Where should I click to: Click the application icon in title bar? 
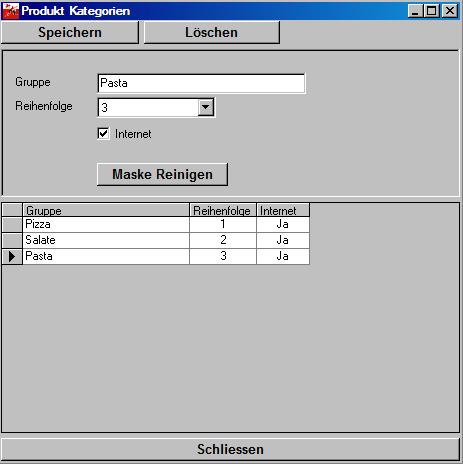pyautogui.click(x=11, y=11)
